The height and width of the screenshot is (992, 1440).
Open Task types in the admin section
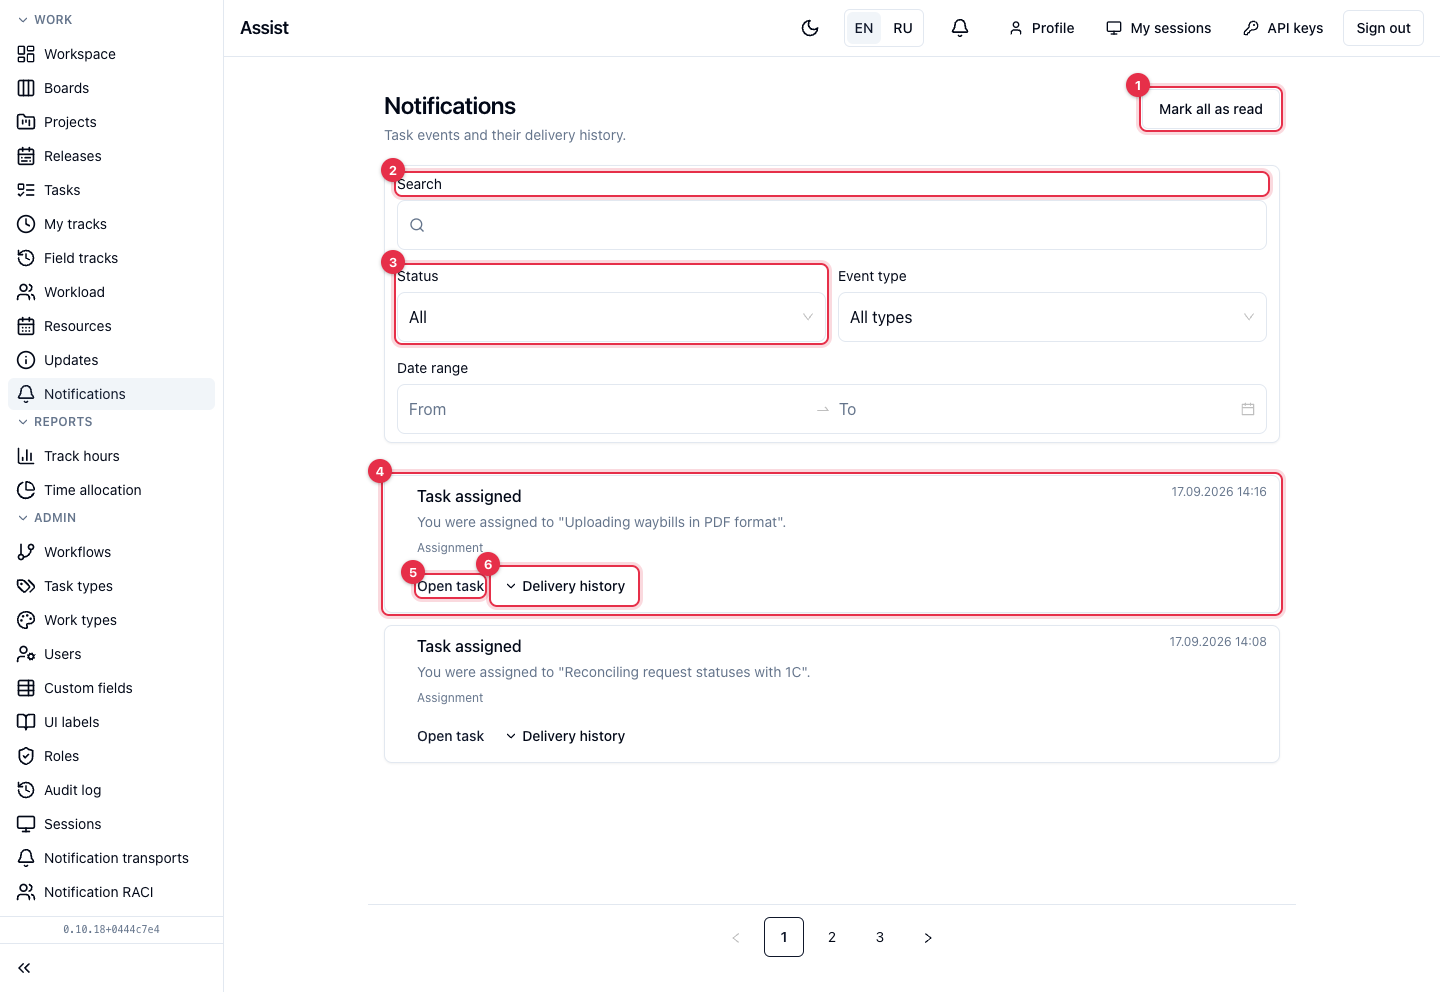111,586
